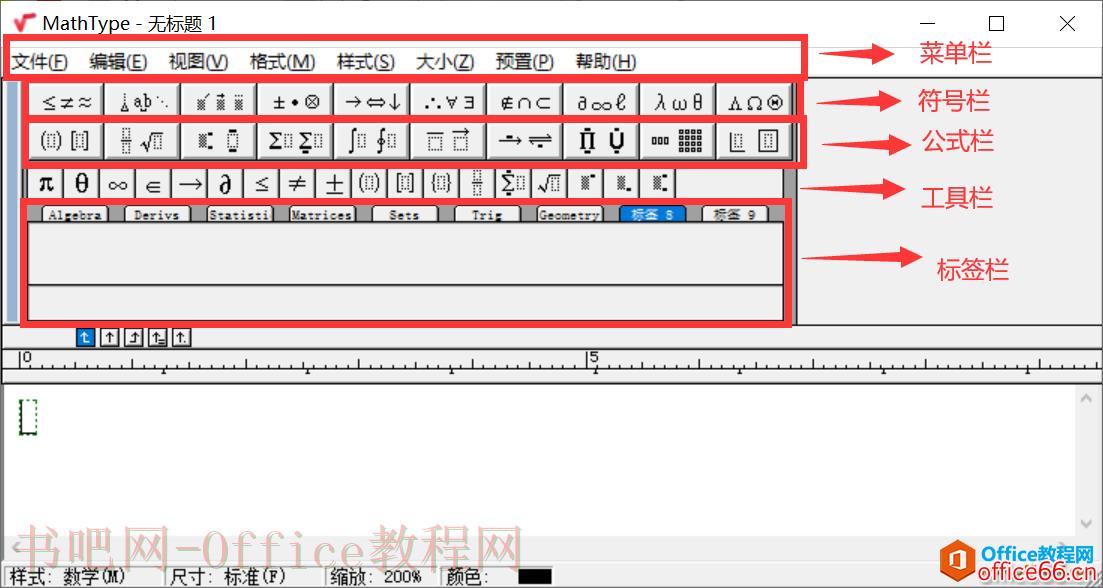
Task: Open the 编辑(E) menu
Action: click(x=118, y=62)
